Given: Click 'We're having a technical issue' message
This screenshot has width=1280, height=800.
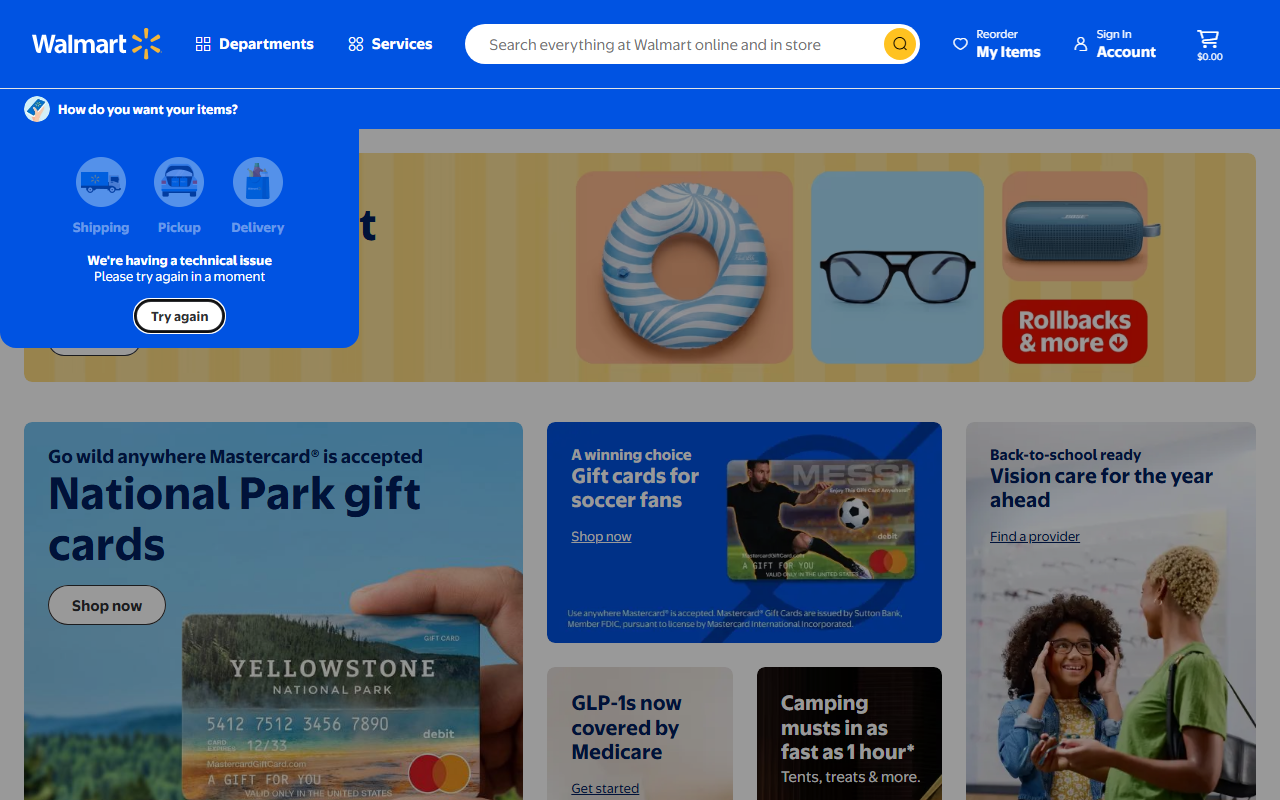Looking at the screenshot, I should tap(180, 260).
